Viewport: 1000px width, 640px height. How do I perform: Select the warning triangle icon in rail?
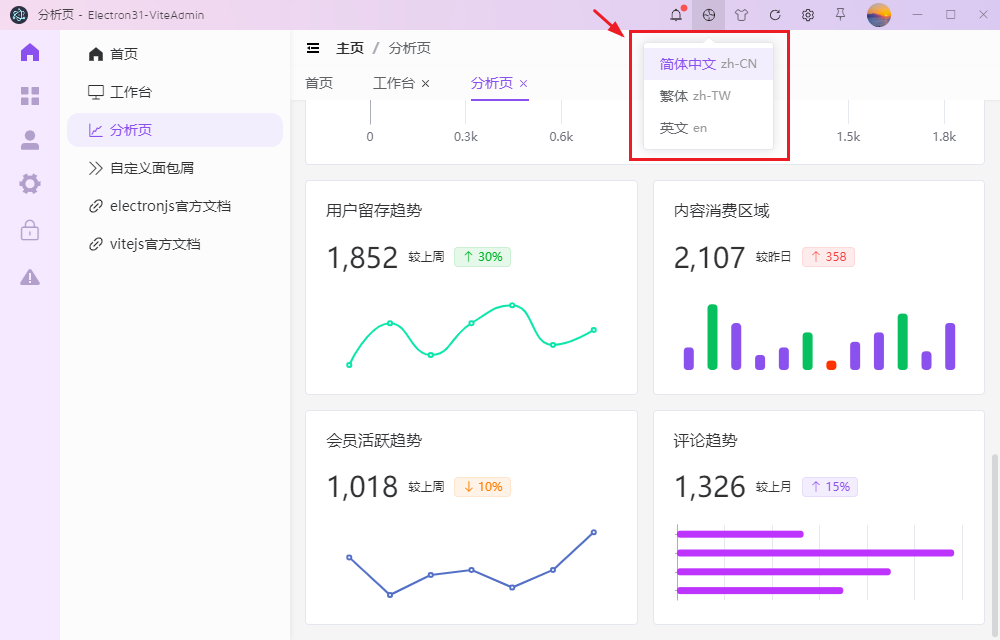click(30, 277)
